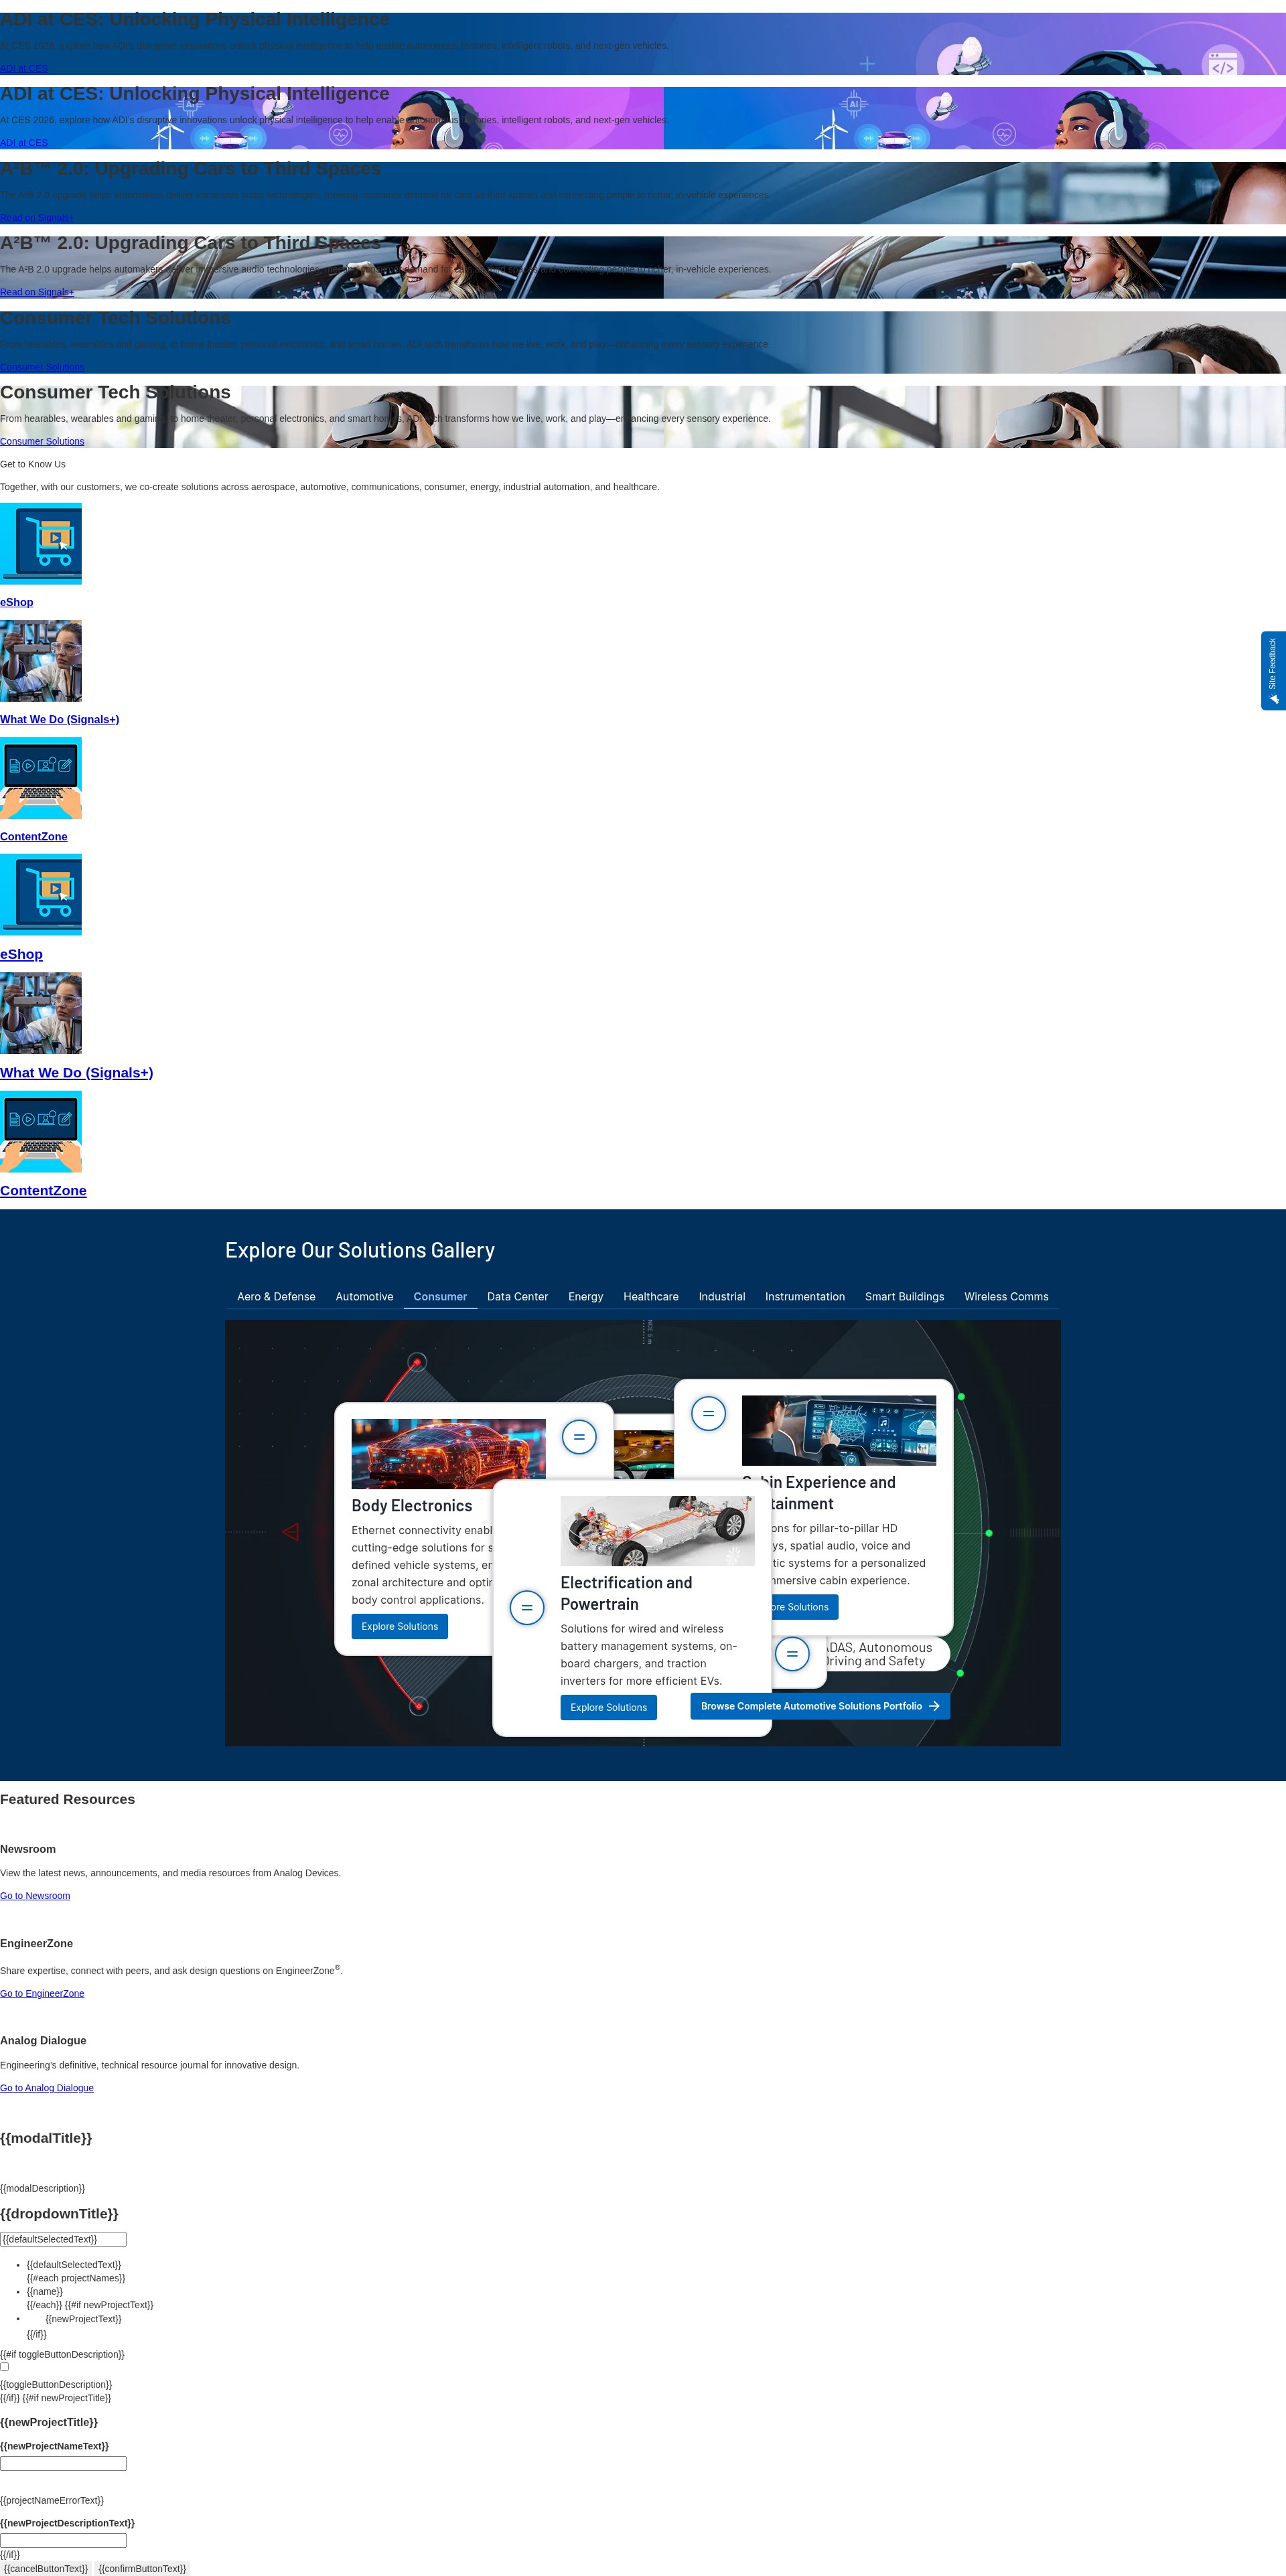Select the Instrumentation tab

click(805, 1296)
